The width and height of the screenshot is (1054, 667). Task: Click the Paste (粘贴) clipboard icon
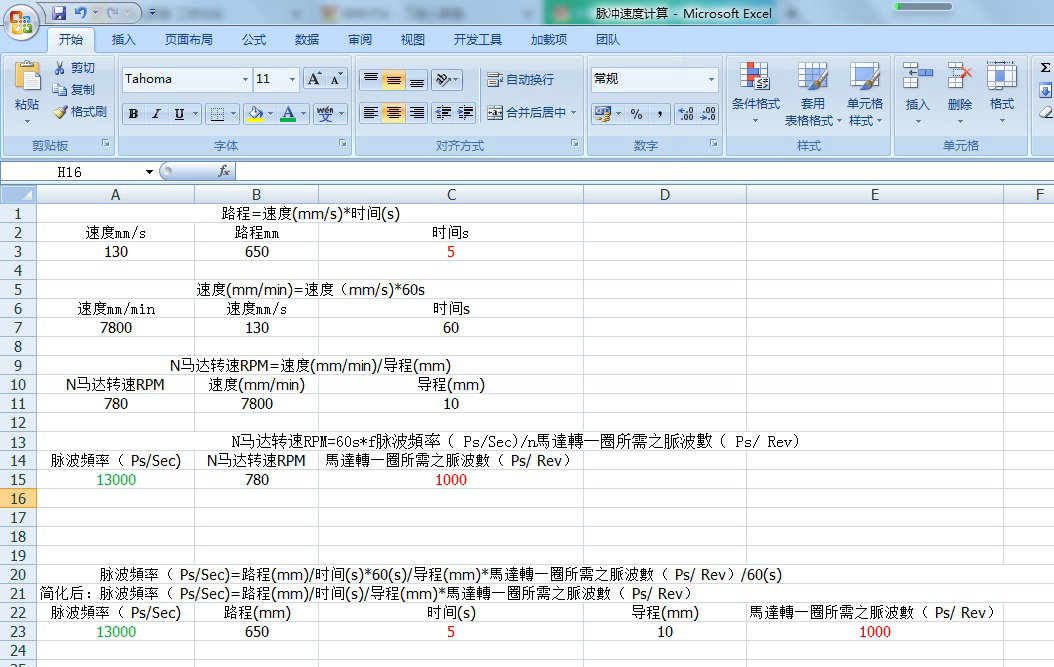[x=27, y=78]
